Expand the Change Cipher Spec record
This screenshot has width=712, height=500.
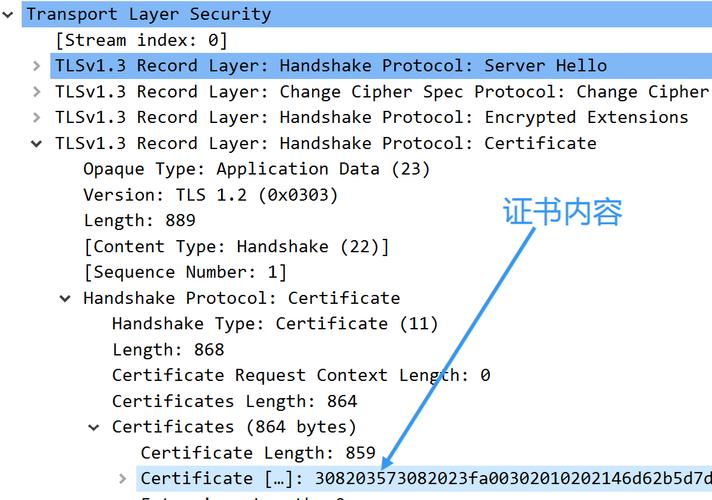tap(36, 92)
